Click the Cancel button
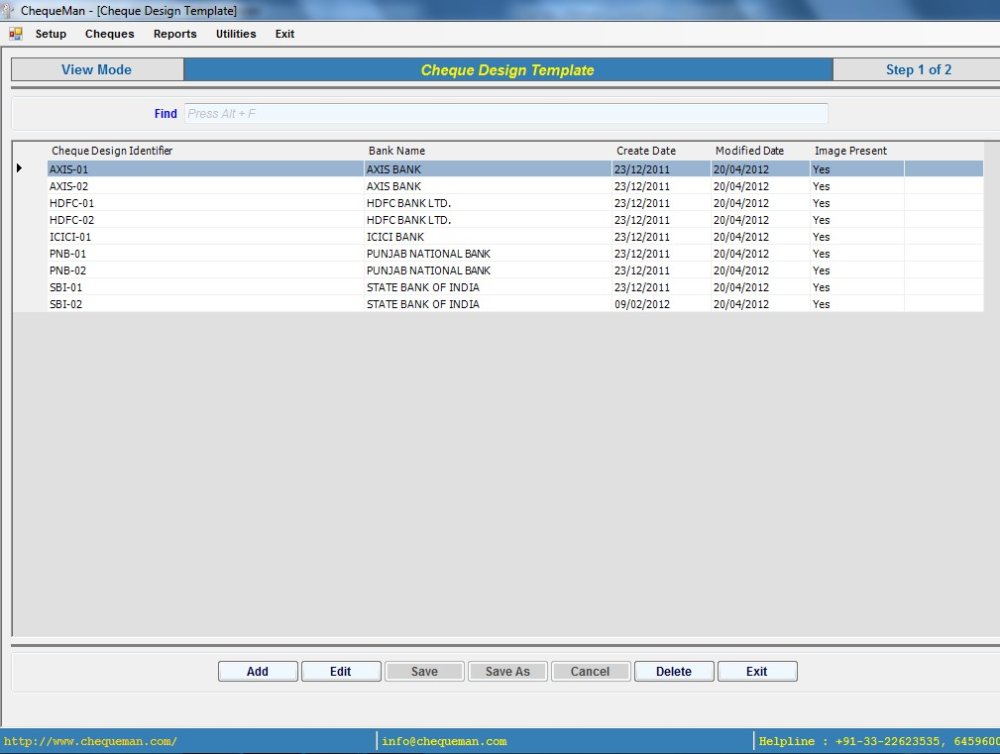 point(591,671)
